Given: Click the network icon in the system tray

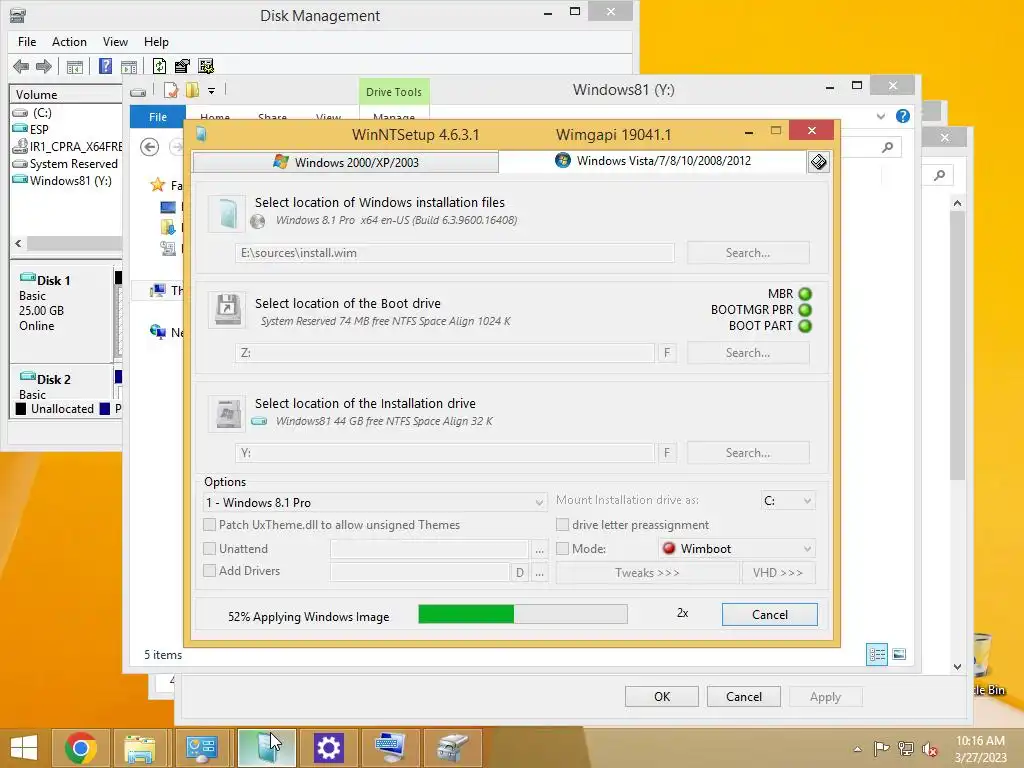Looking at the screenshot, I should (x=906, y=749).
